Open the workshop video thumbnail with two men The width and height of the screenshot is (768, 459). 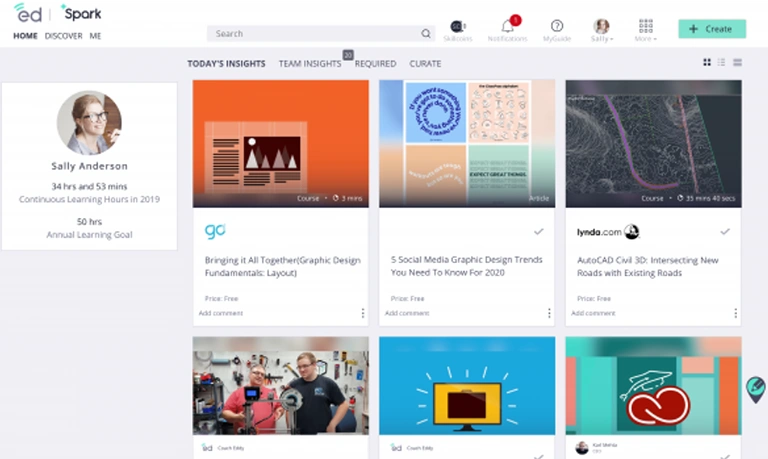281,386
